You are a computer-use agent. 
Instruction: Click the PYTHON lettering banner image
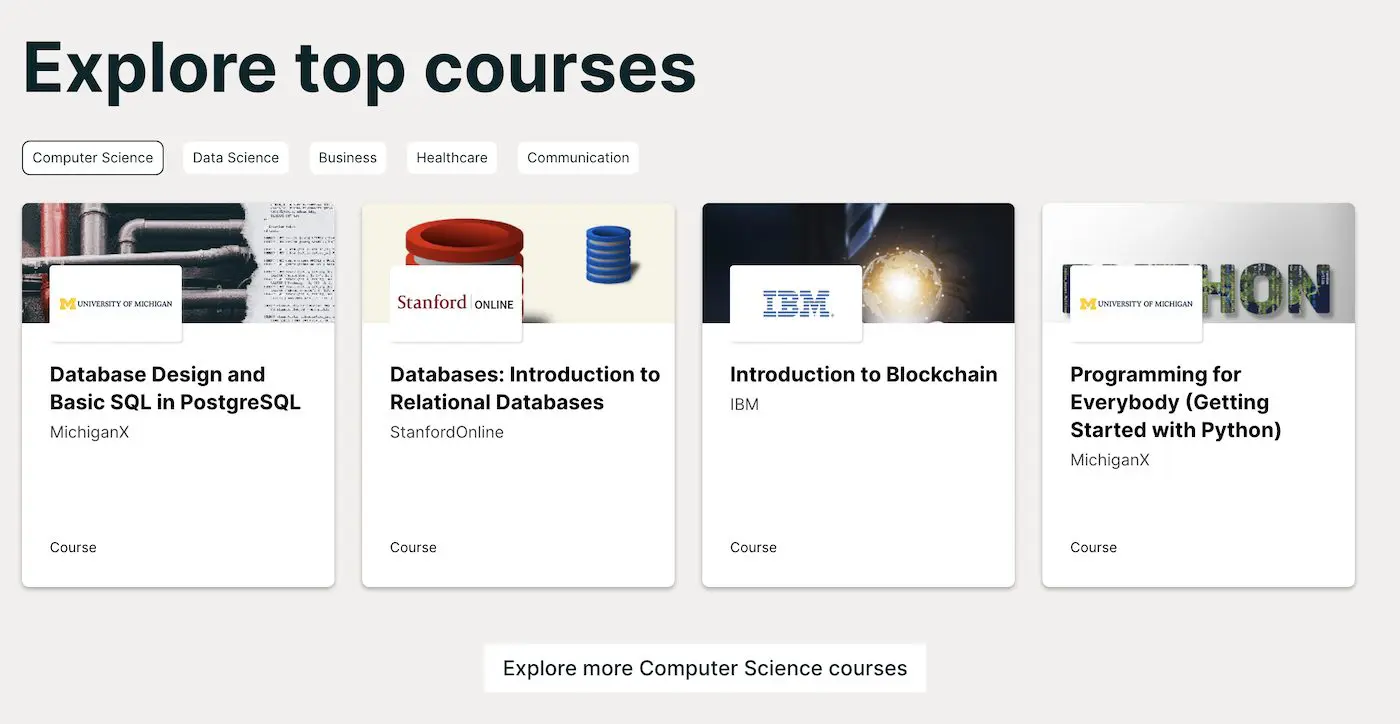[x=1198, y=263]
